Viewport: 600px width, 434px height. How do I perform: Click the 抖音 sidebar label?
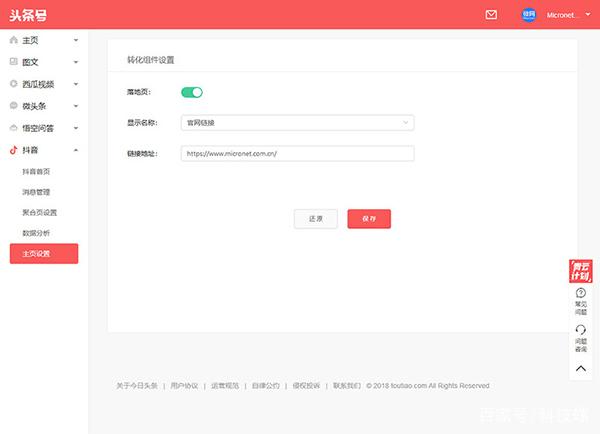tap(30, 150)
